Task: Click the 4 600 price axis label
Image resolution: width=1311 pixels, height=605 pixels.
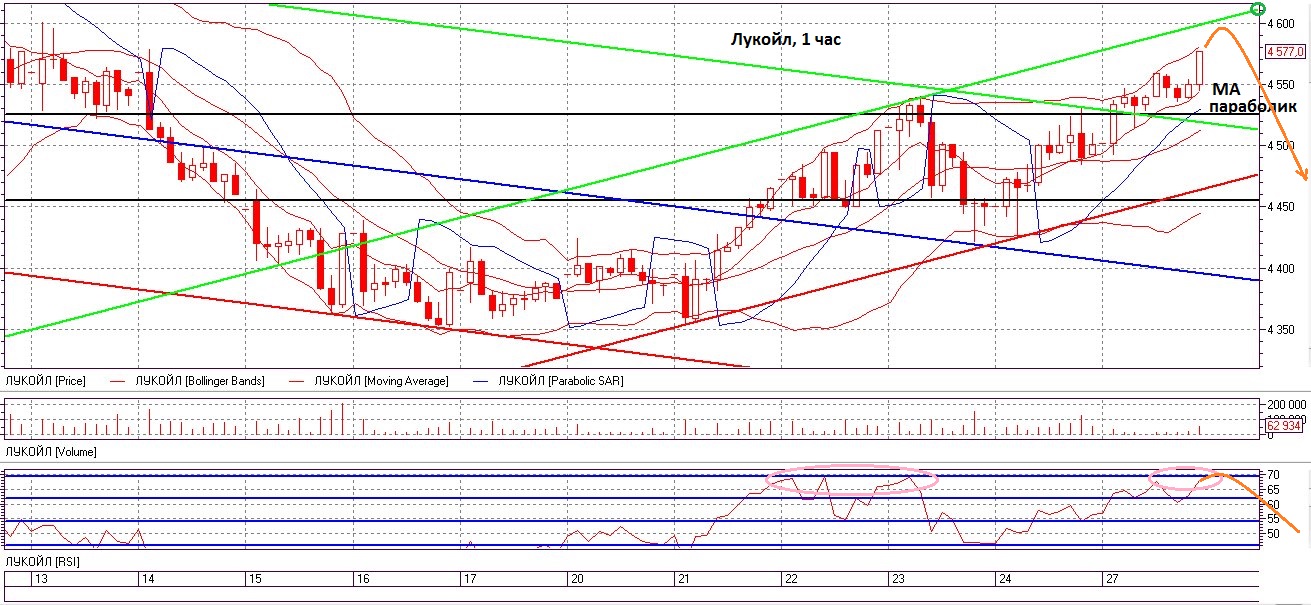Action: [1283, 22]
